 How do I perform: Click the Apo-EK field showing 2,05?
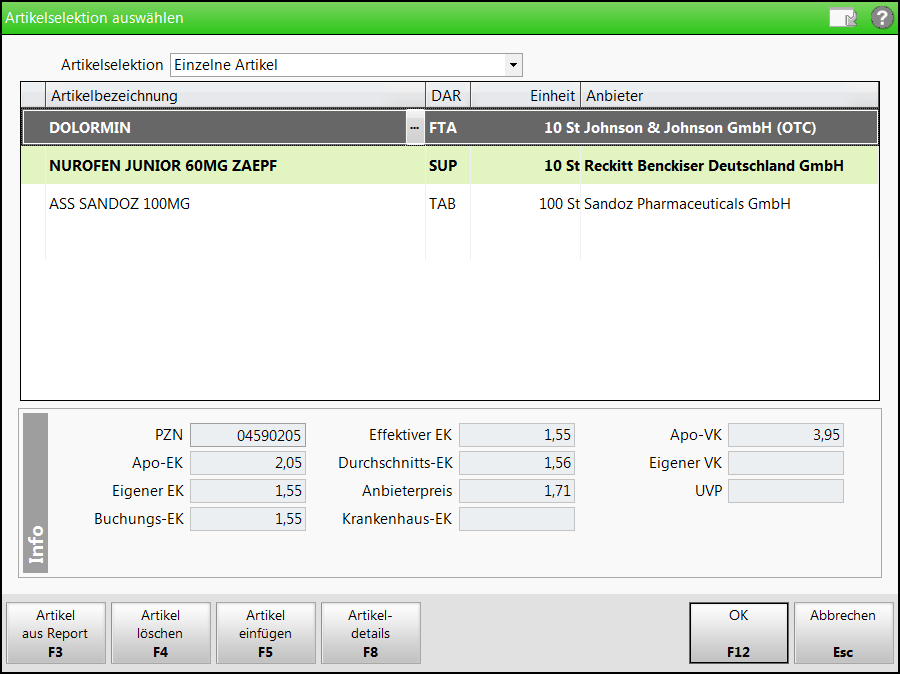tap(248, 463)
